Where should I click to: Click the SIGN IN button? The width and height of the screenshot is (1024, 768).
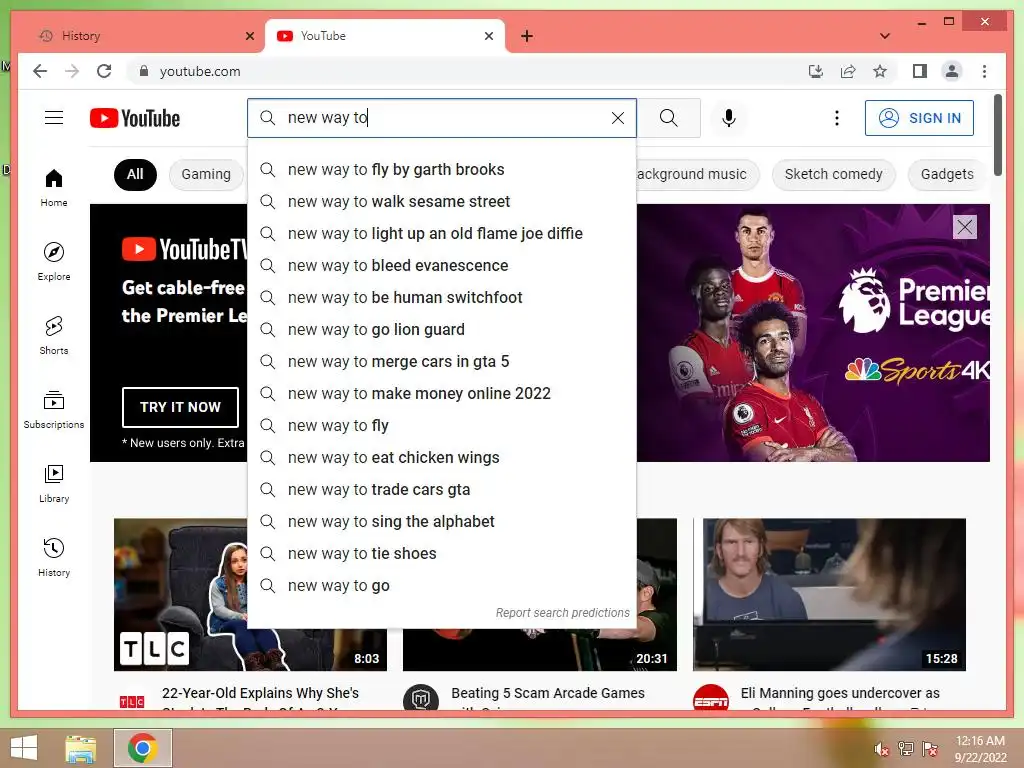920,118
